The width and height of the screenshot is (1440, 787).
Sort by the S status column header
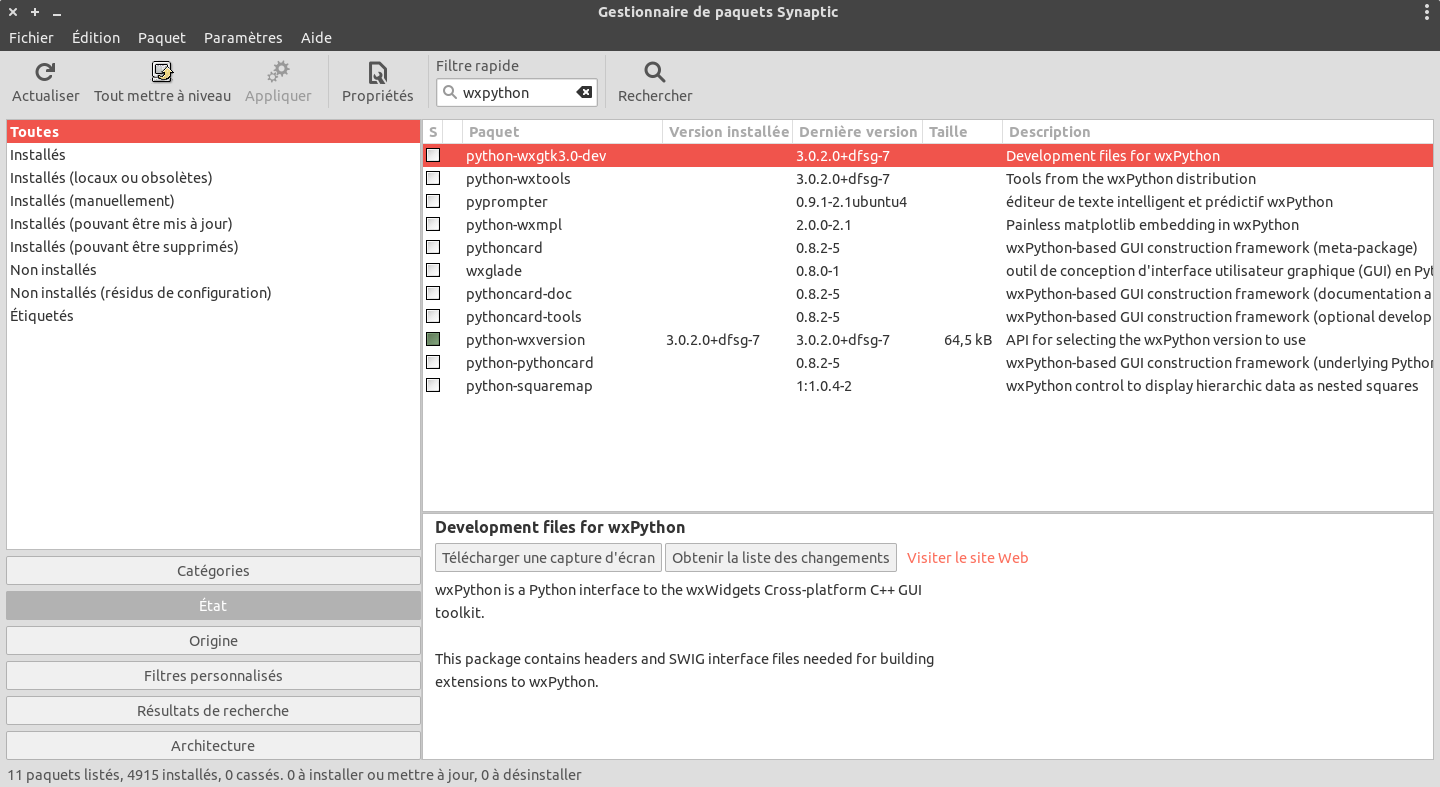[433, 132]
